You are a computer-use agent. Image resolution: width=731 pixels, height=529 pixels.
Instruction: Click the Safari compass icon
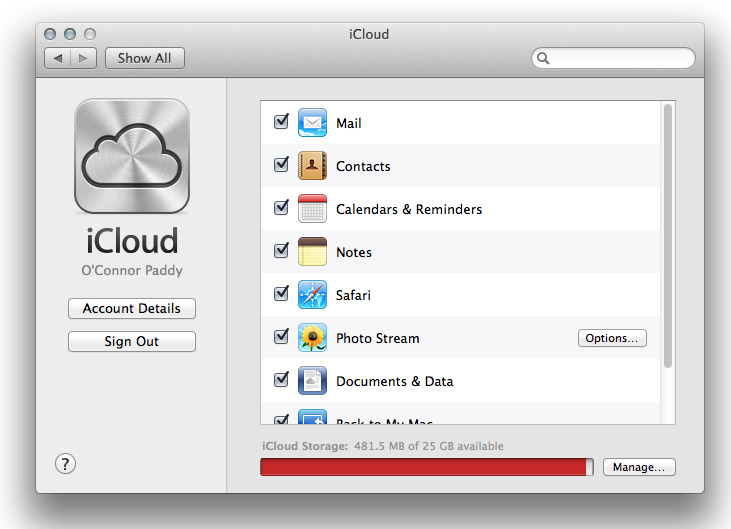pos(312,295)
